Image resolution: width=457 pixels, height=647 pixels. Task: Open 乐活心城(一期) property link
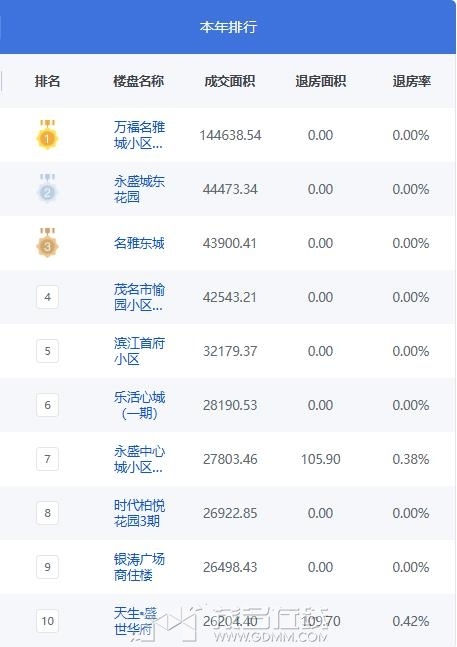[139, 405]
